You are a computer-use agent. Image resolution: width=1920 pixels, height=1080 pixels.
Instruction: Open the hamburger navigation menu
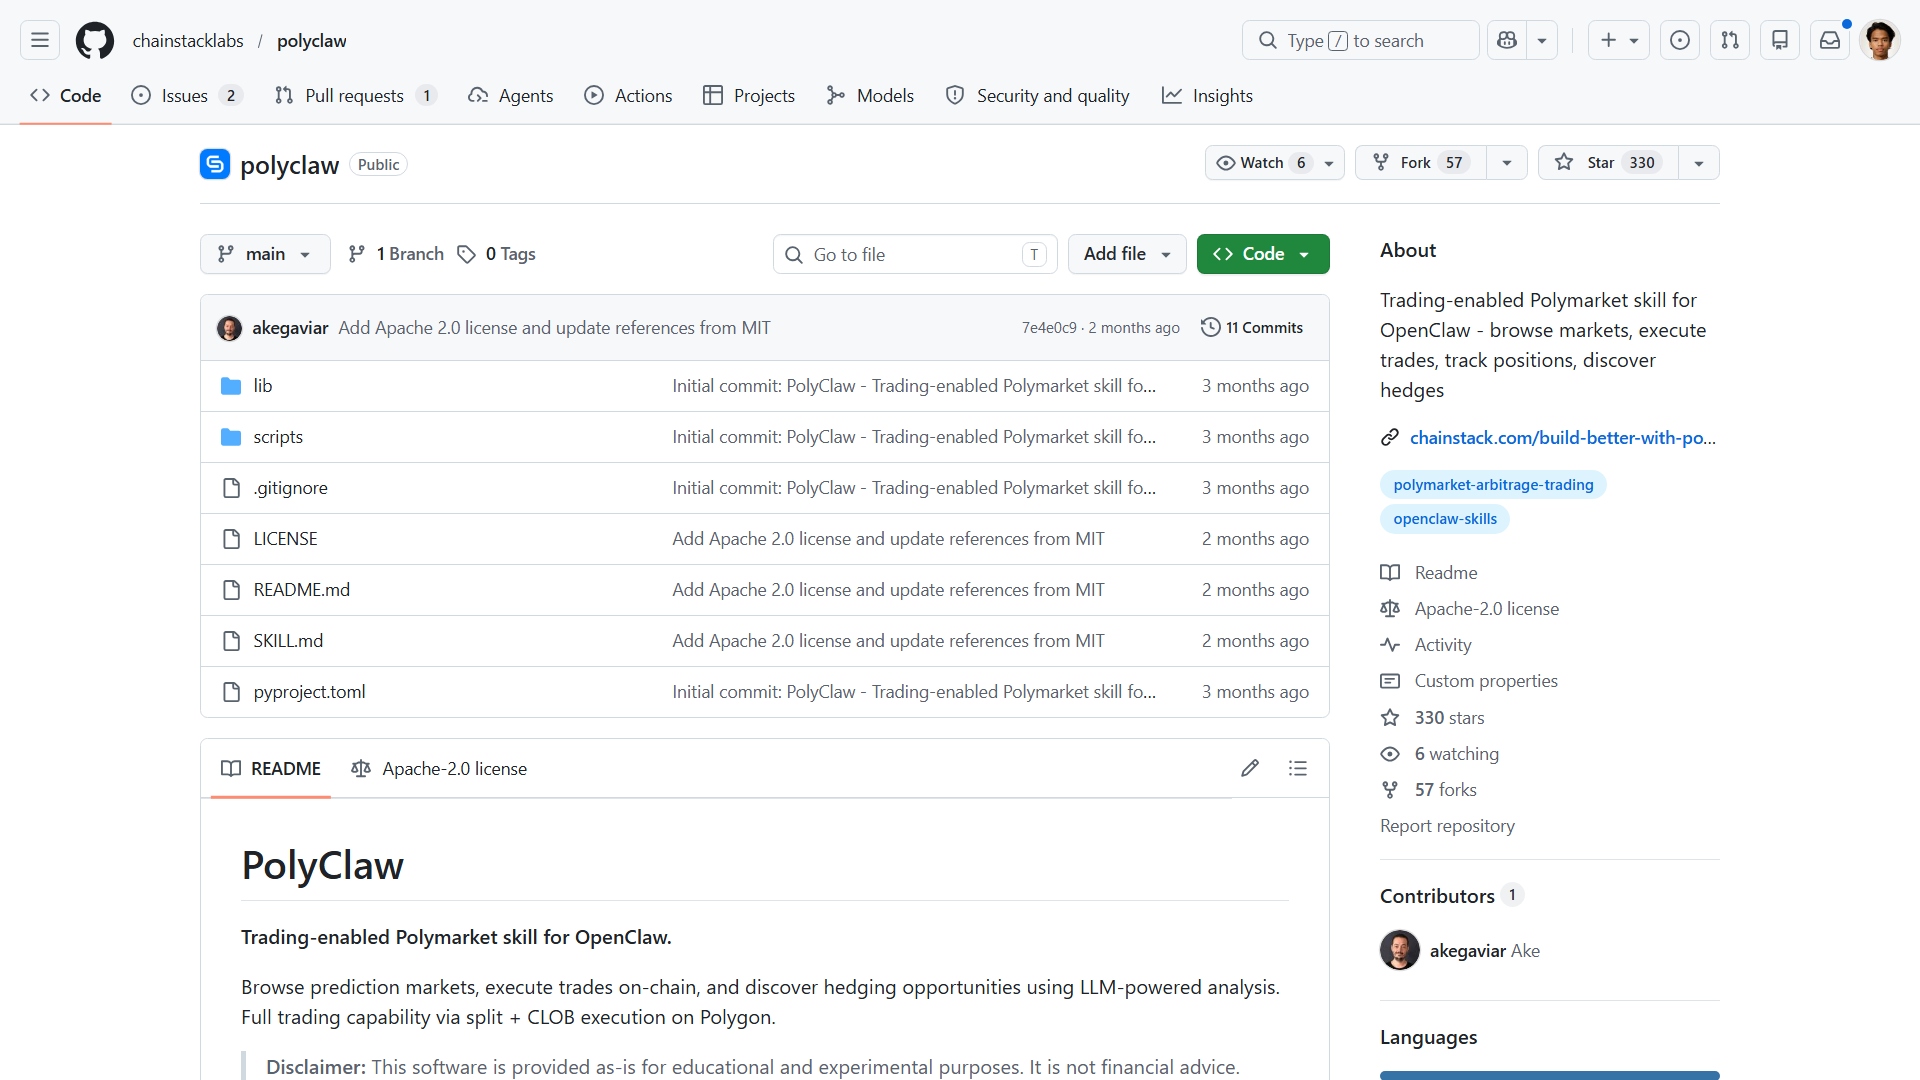(x=40, y=40)
